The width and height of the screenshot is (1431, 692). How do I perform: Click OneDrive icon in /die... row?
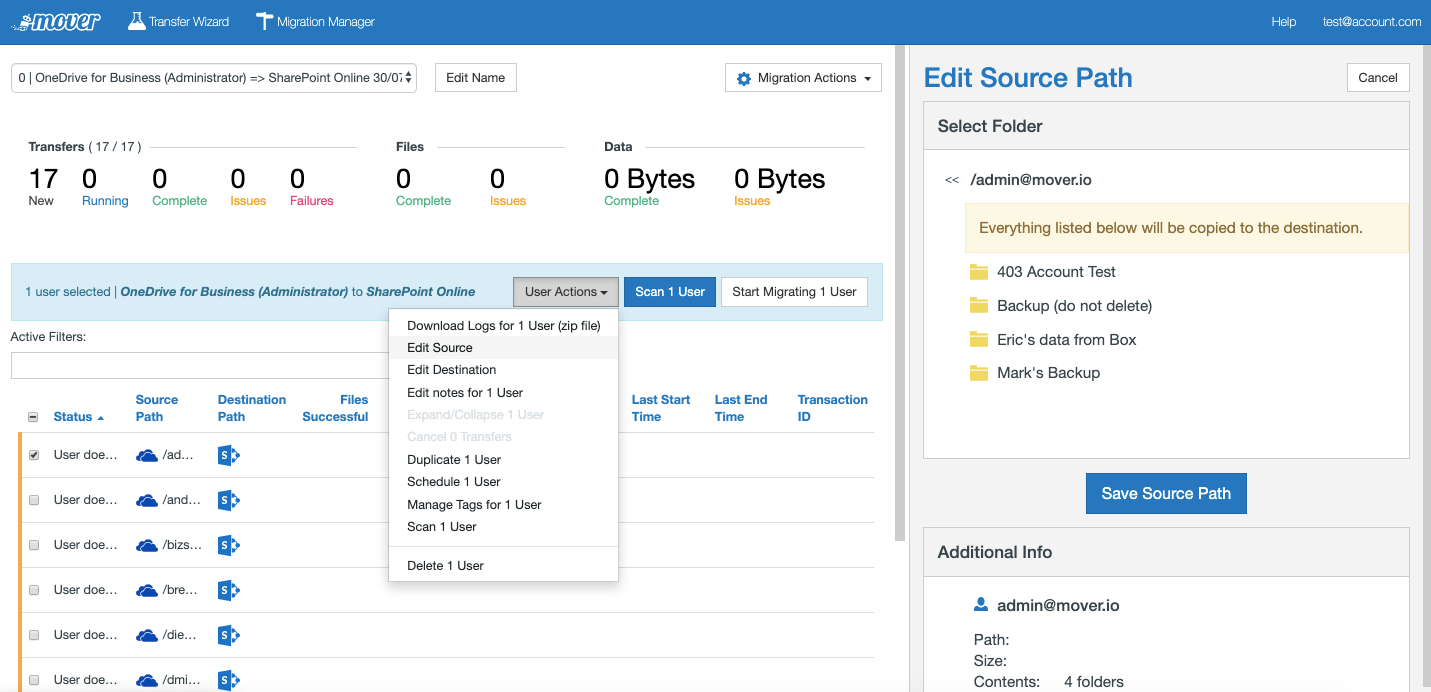(x=147, y=636)
